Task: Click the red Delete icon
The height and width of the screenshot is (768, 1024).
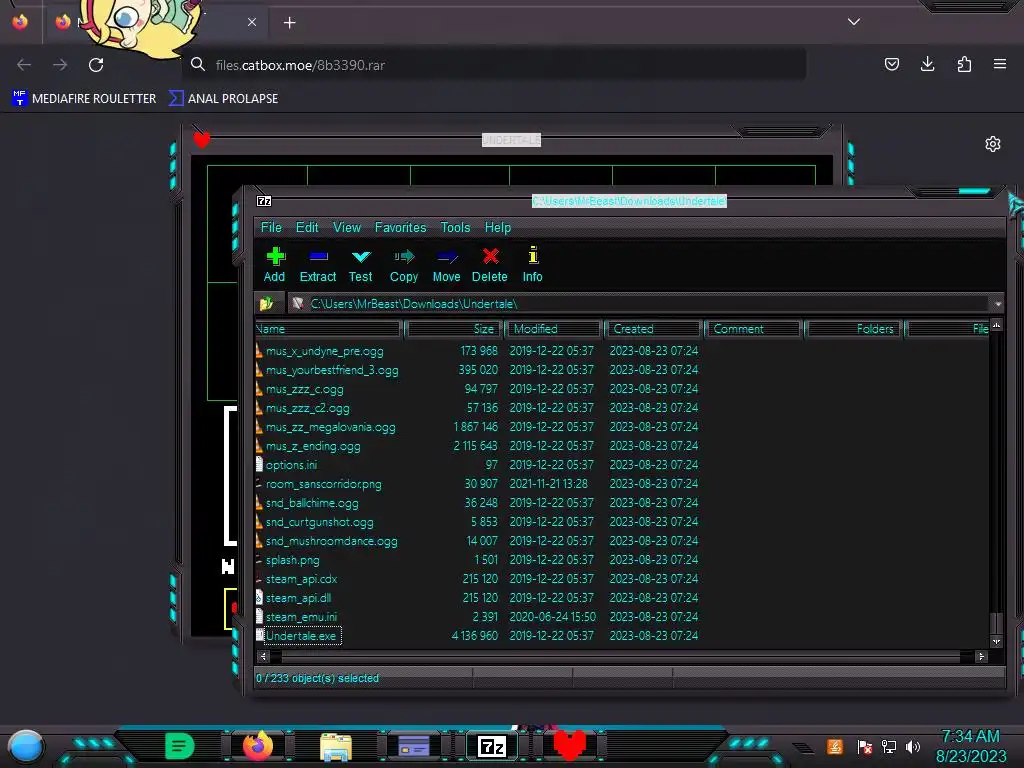Action: pos(490,264)
